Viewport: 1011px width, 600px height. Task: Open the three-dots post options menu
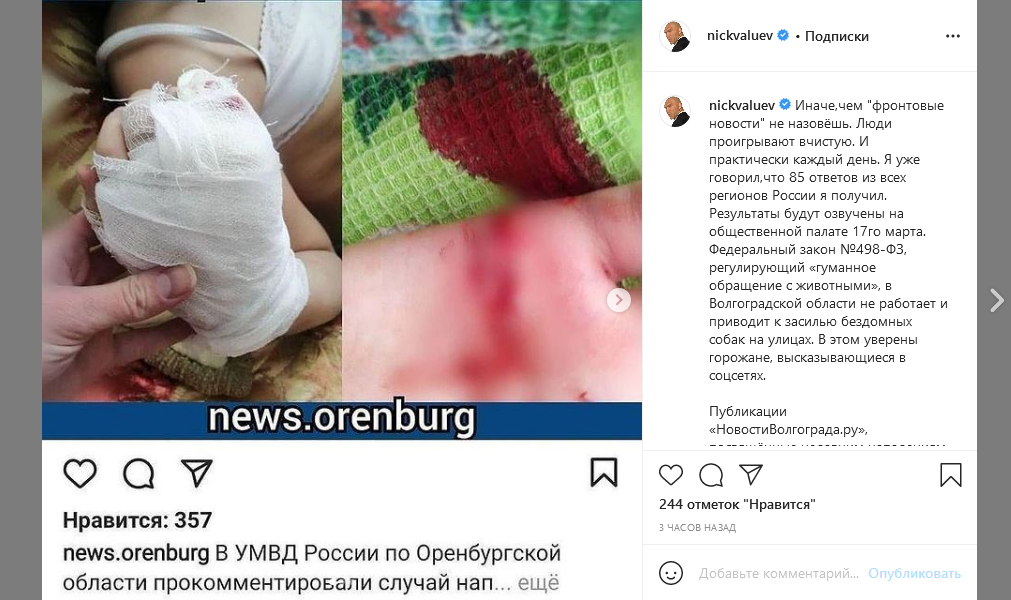click(953, 36)
